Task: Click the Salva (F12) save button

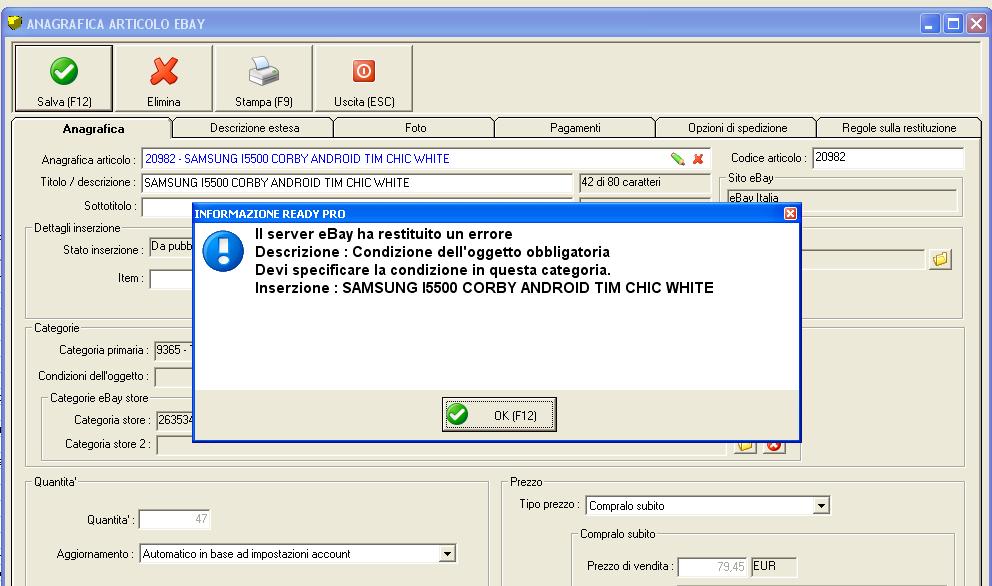Action: (63, 78)
